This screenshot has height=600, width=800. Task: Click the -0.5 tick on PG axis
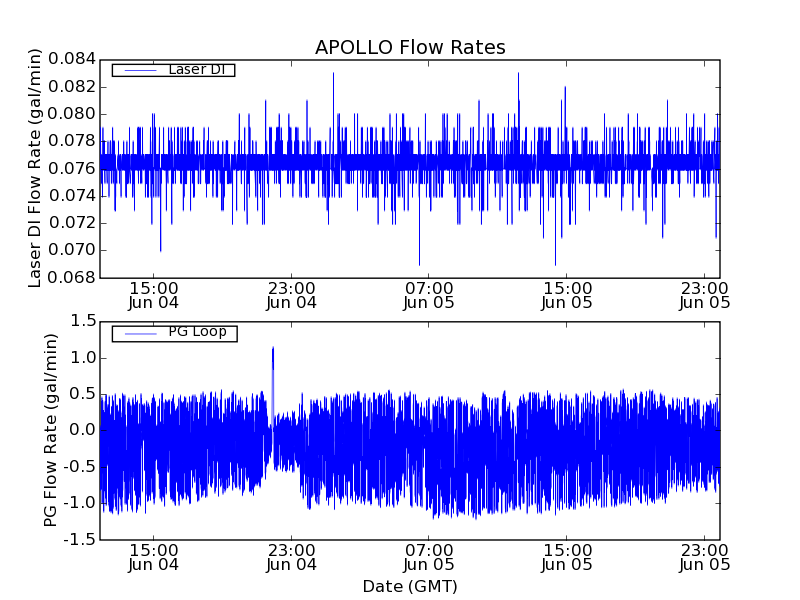click(80, 467)
